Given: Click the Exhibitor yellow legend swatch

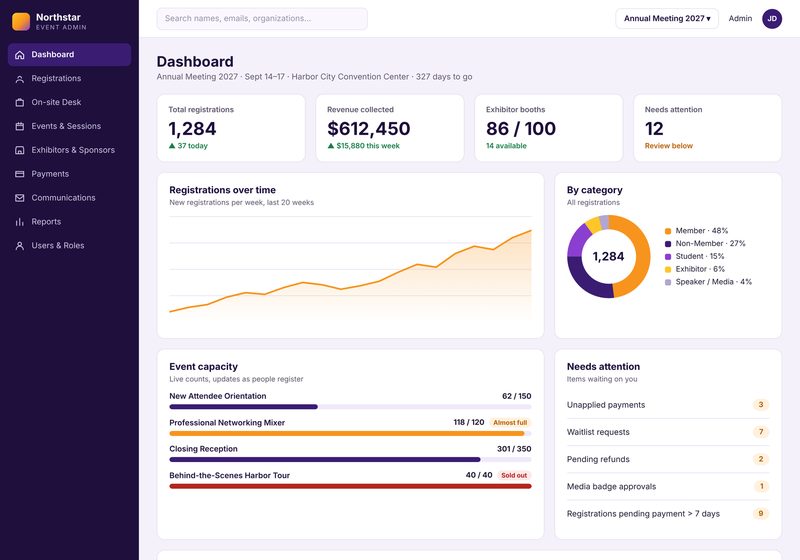Looking at the screenshot, I should click(668, 269).
